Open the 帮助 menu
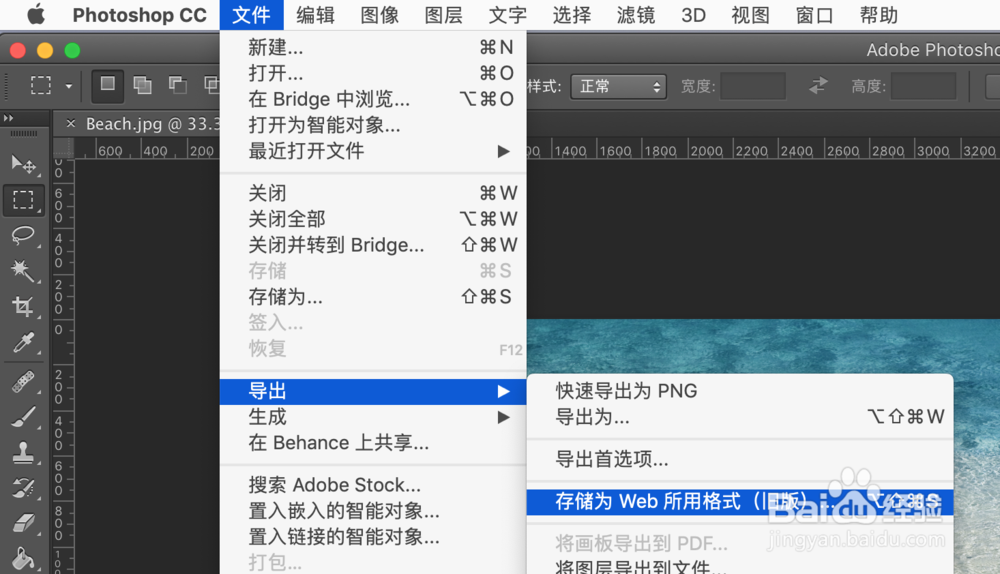This screenshot has width=1000, height=574. point(879,15)
